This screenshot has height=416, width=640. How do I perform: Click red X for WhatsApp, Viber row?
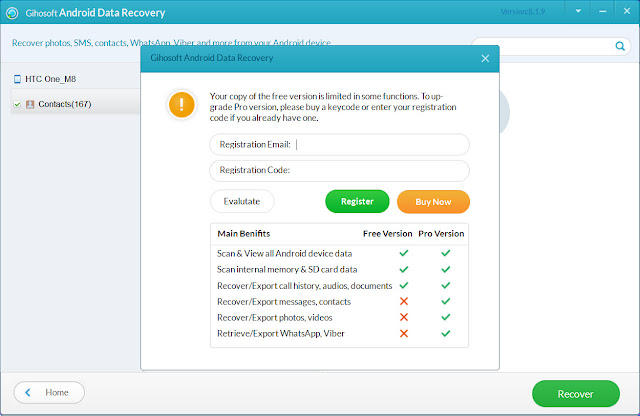[404, 334]
